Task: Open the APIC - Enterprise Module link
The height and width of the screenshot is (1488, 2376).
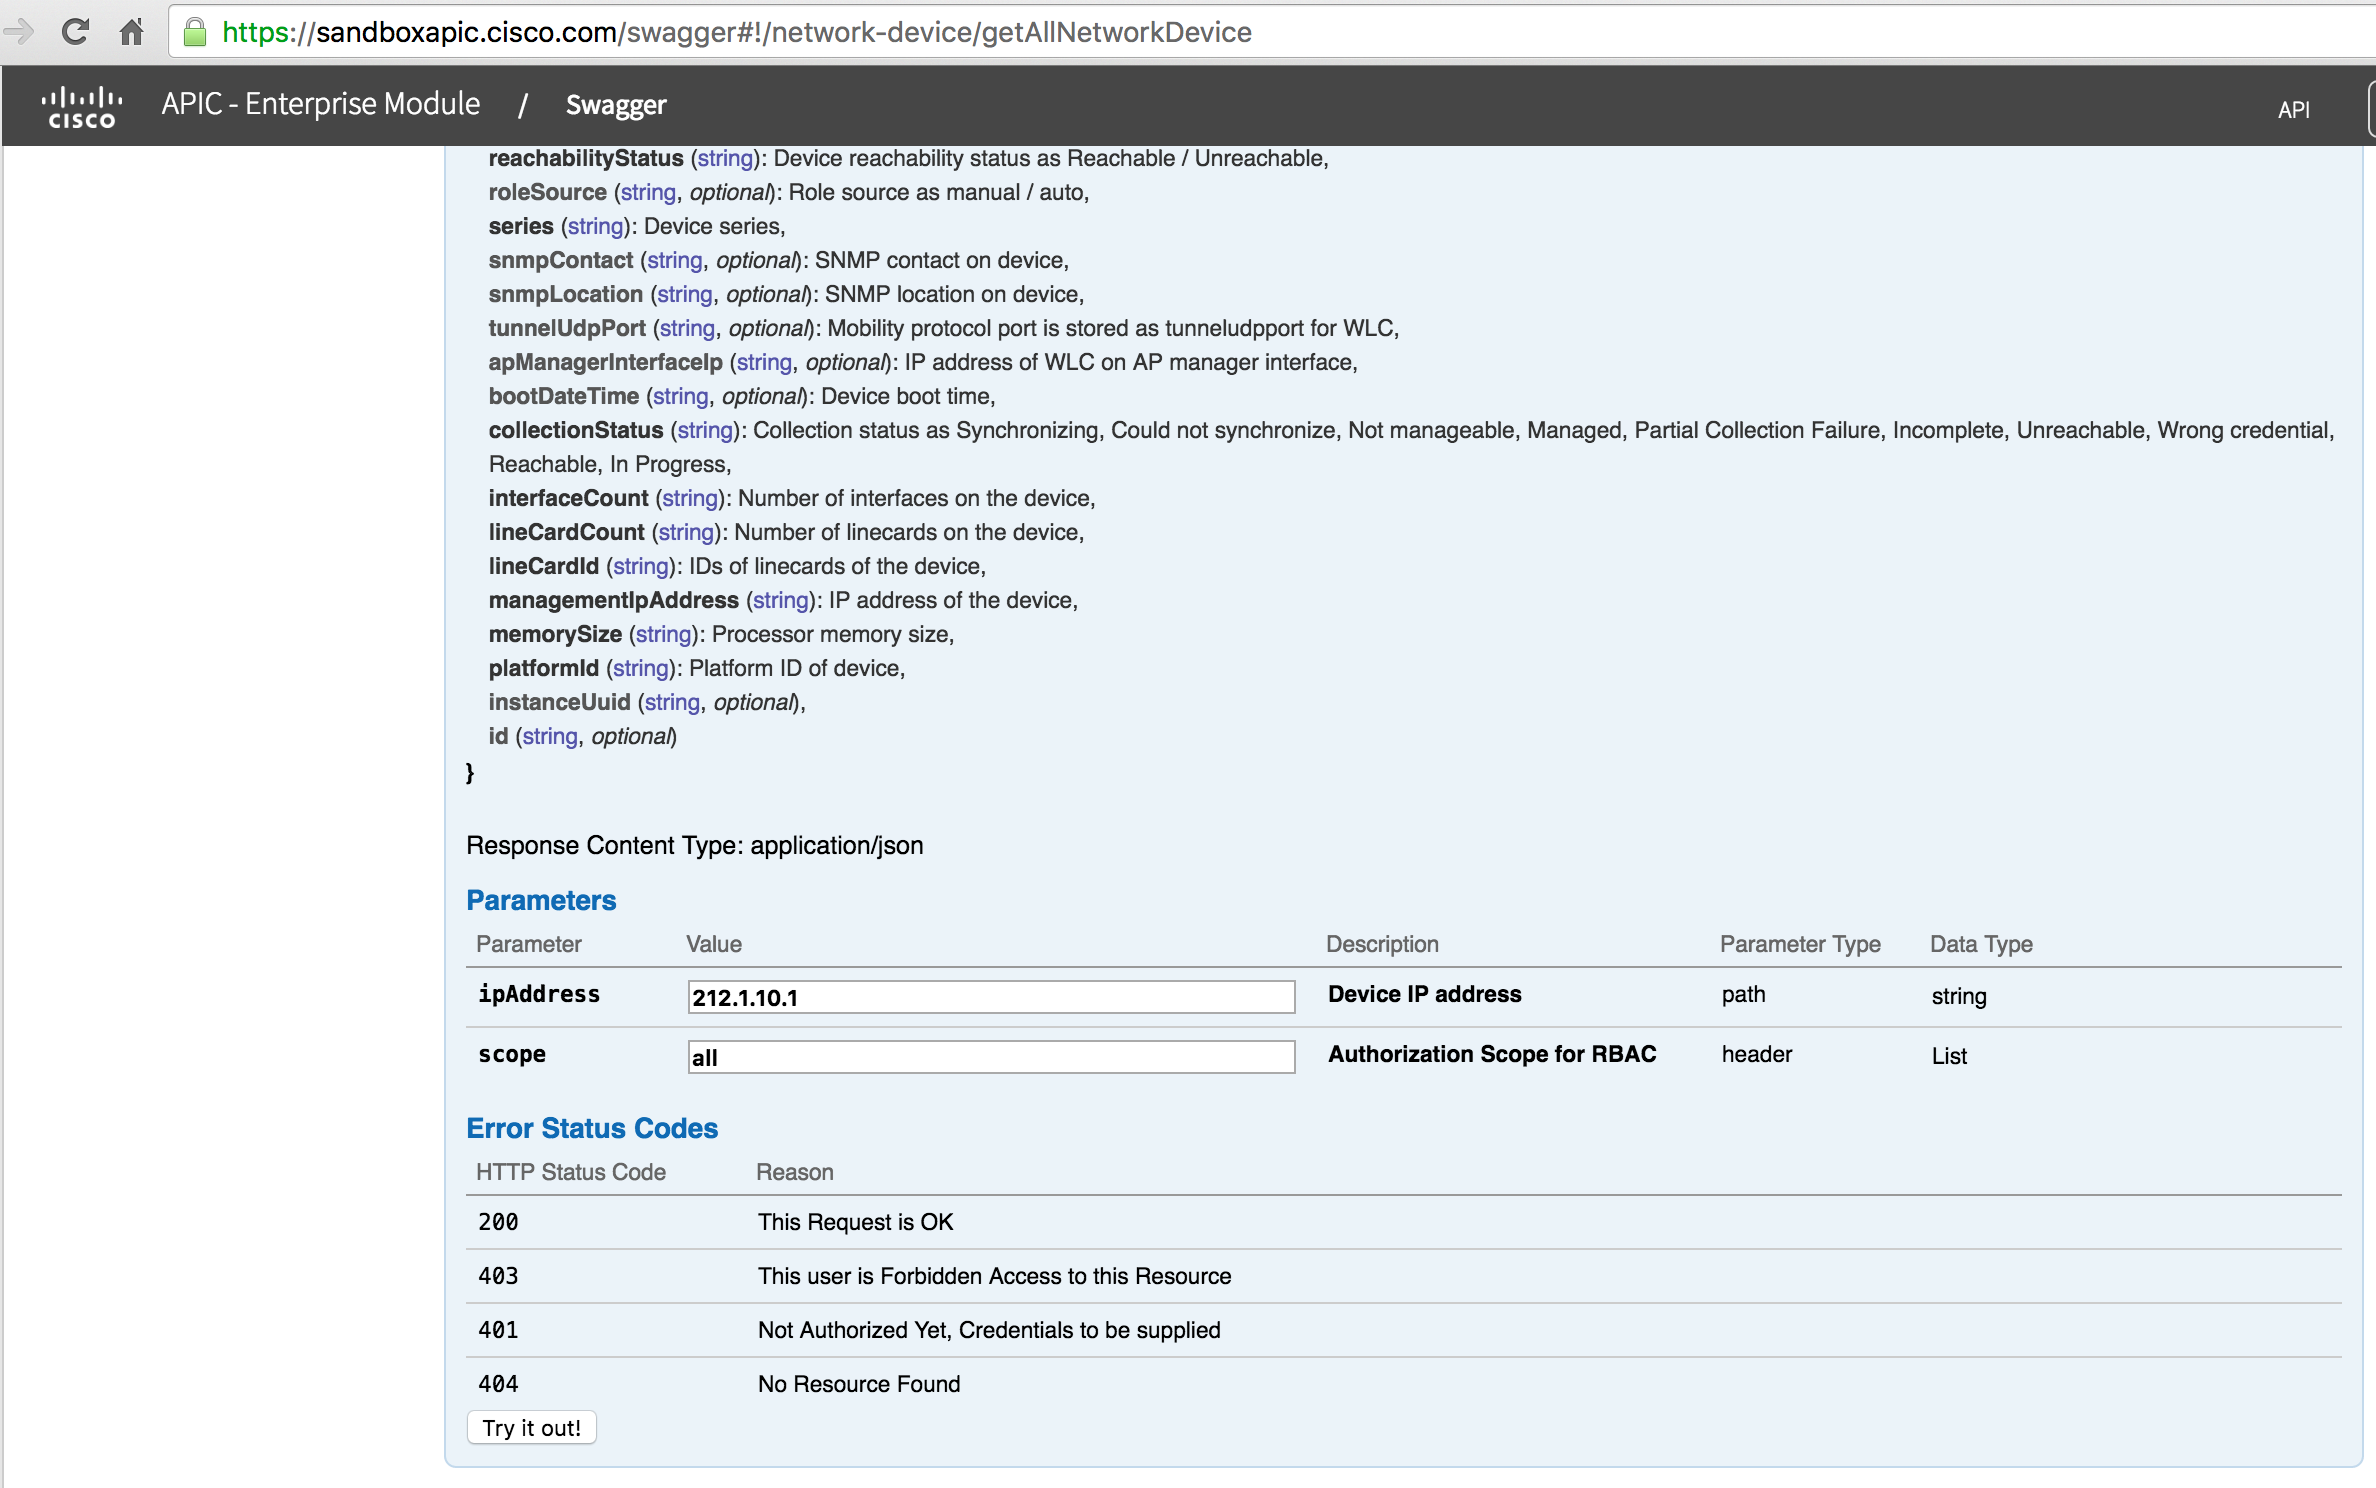Action: [321, 104]
